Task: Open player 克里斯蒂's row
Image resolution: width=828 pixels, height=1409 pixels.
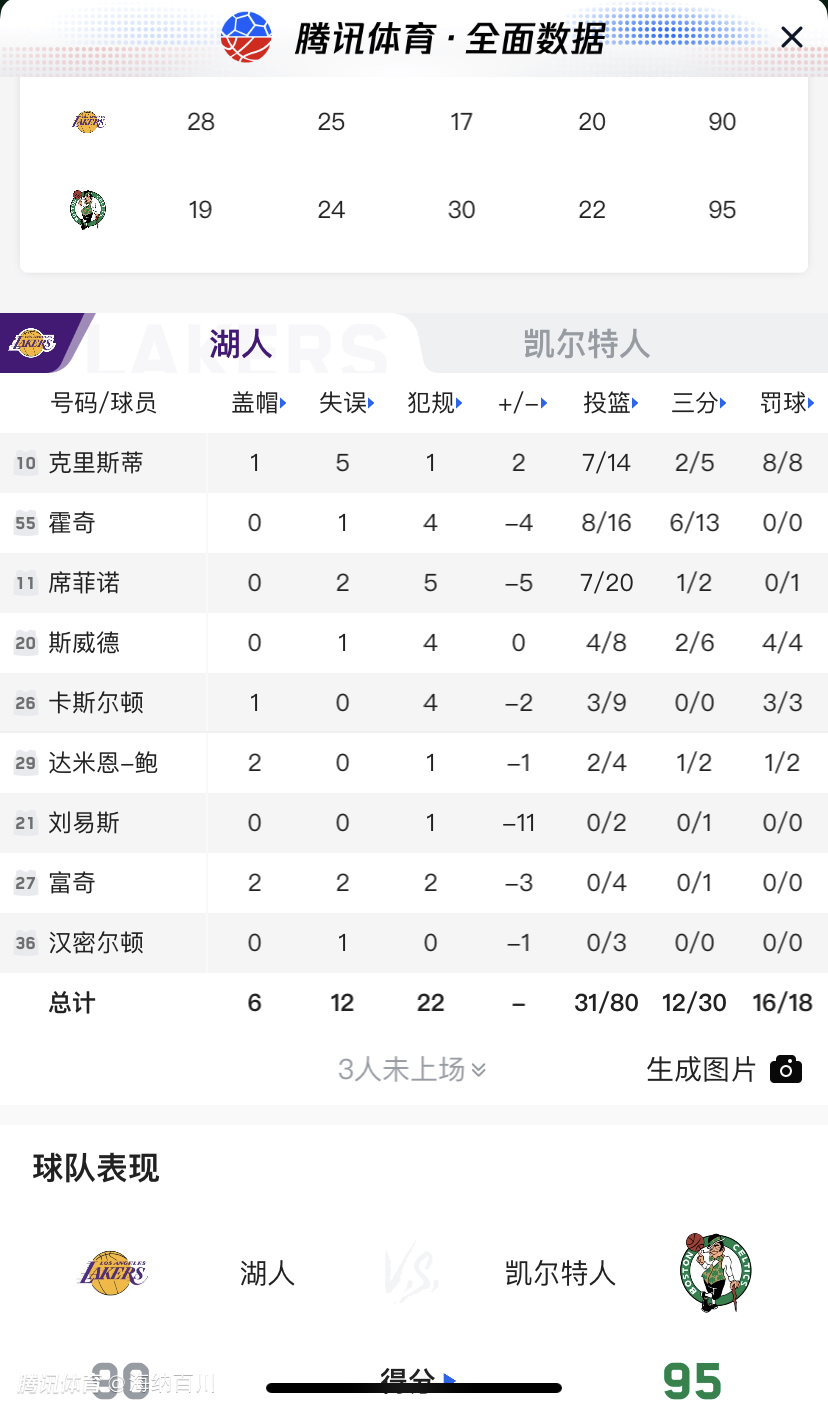Action: (96, 463)
